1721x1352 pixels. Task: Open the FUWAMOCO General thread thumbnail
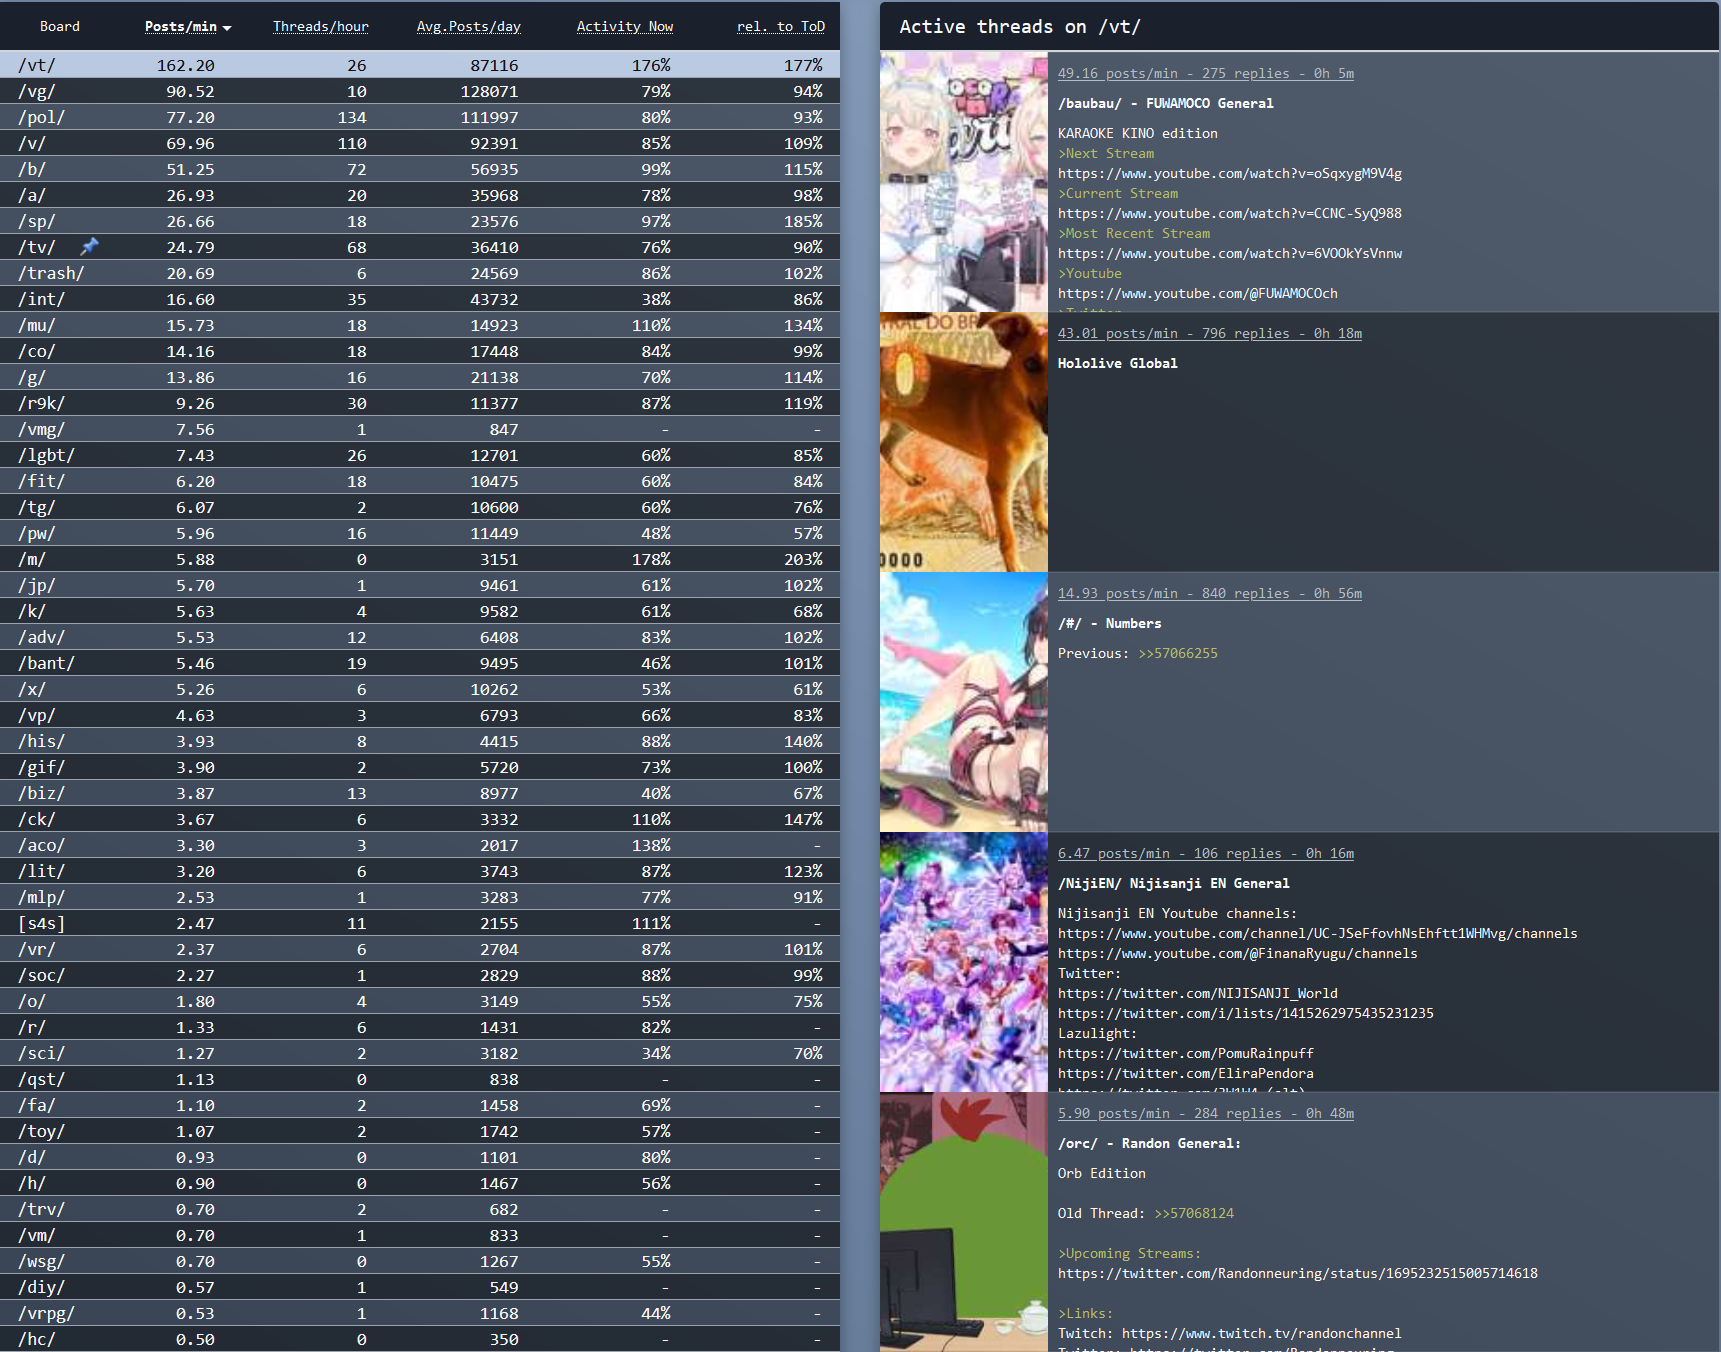tap(963, 182)
